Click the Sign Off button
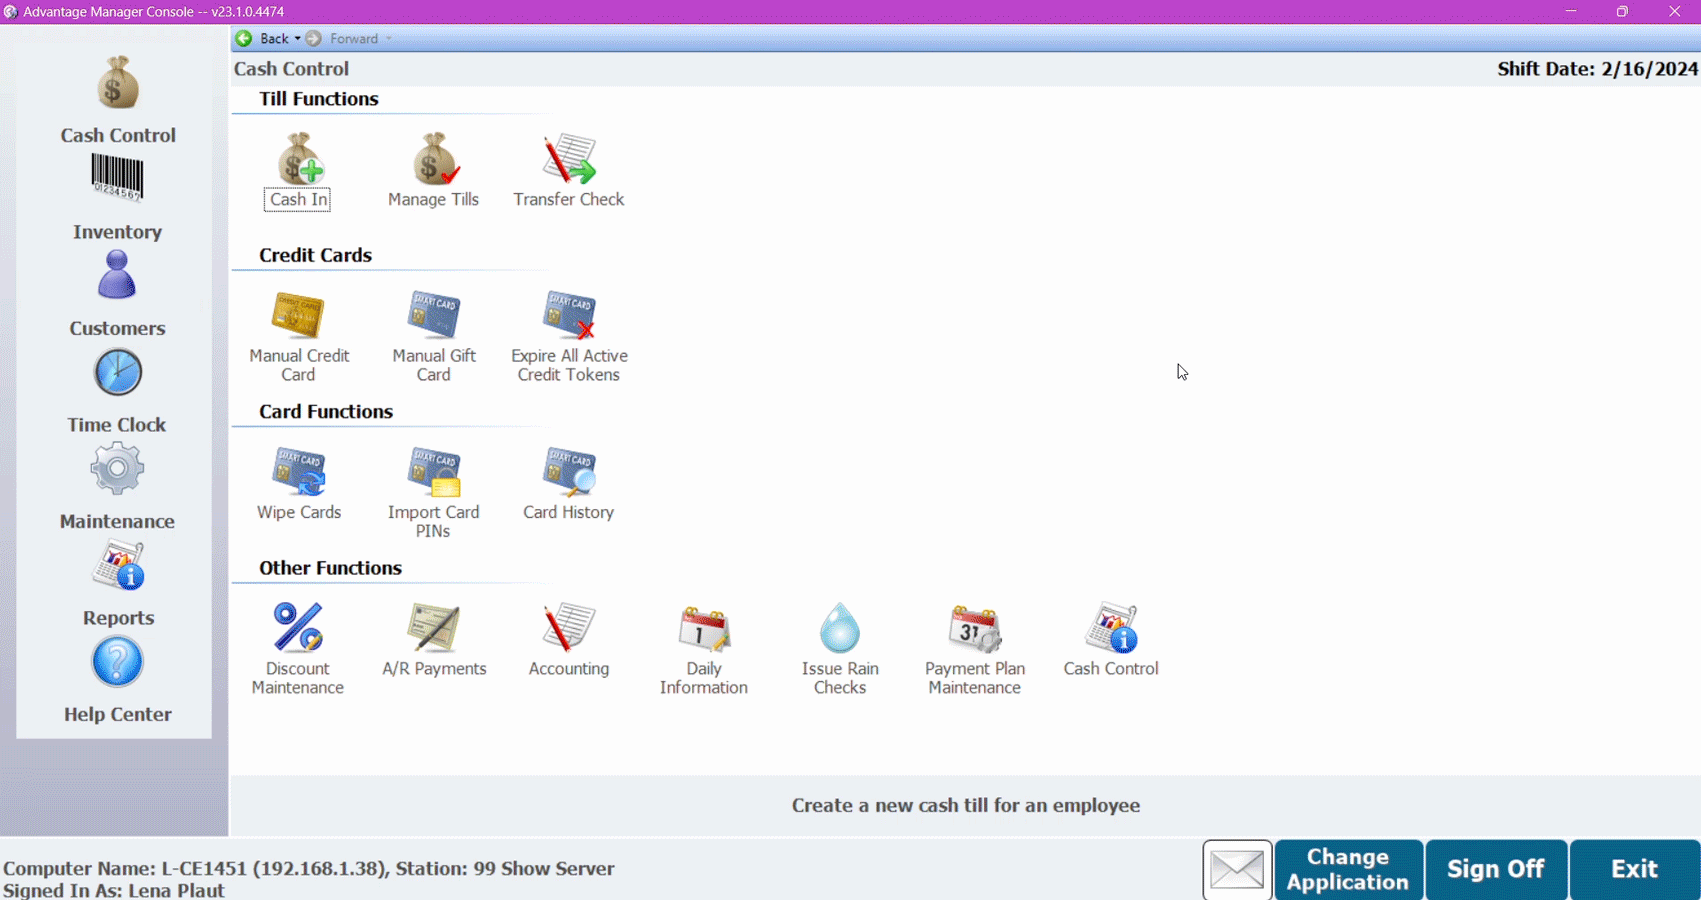Screen dimensions: 1701x900 [x=1496, y=869]
